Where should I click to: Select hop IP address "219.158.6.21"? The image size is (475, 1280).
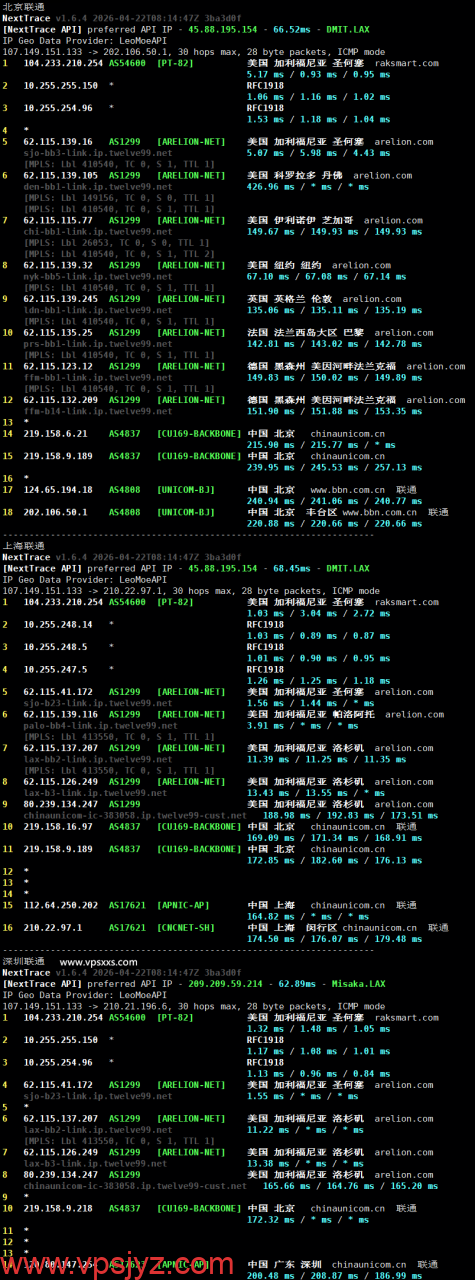click(x=56, y=433)
